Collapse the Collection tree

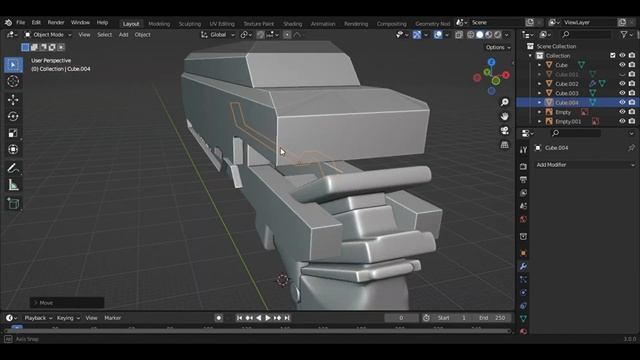tap(531, 56)
